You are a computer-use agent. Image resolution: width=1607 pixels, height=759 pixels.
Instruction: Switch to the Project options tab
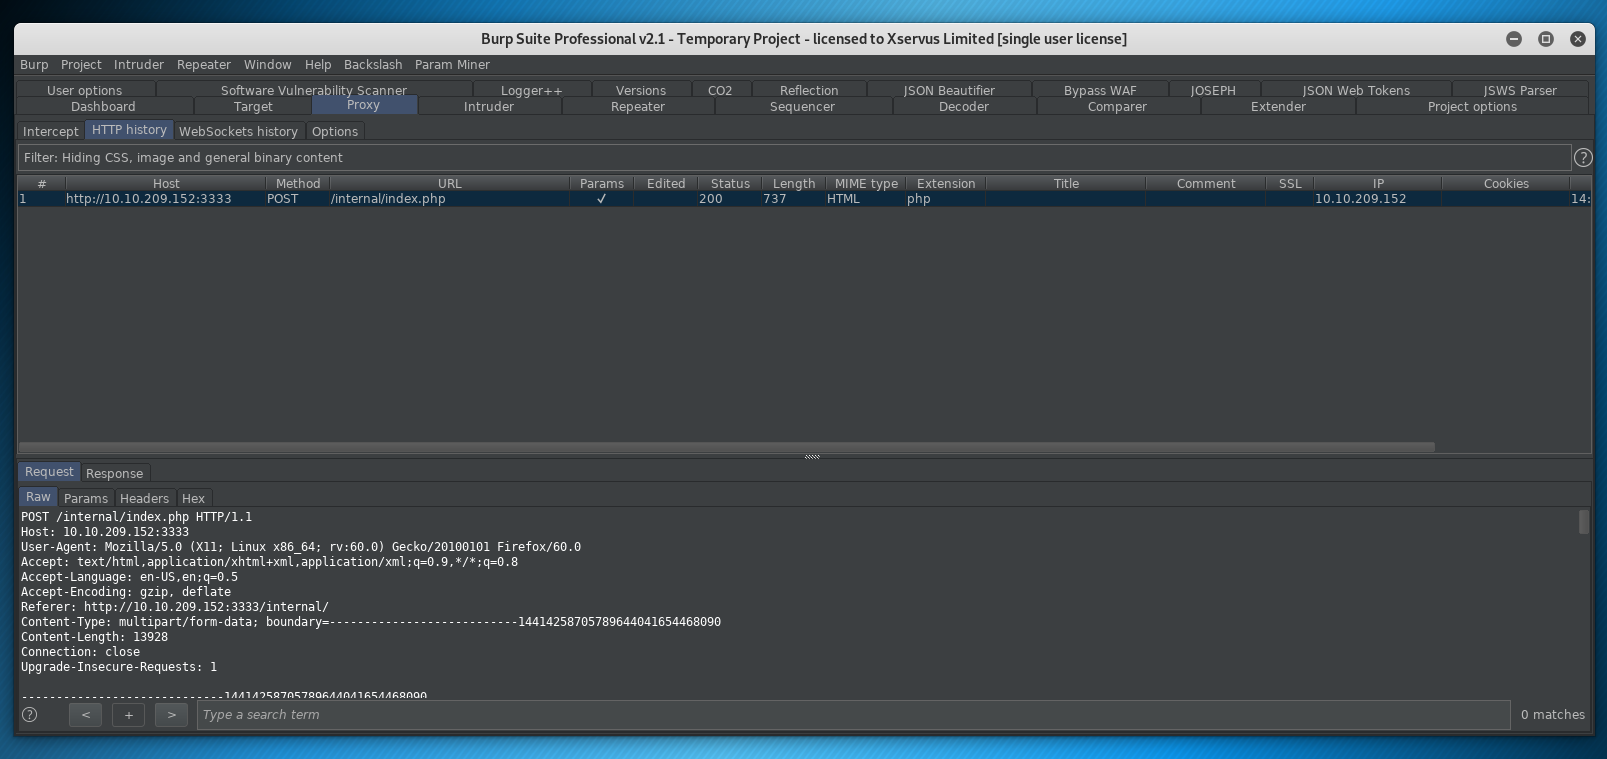(1472, 106)
